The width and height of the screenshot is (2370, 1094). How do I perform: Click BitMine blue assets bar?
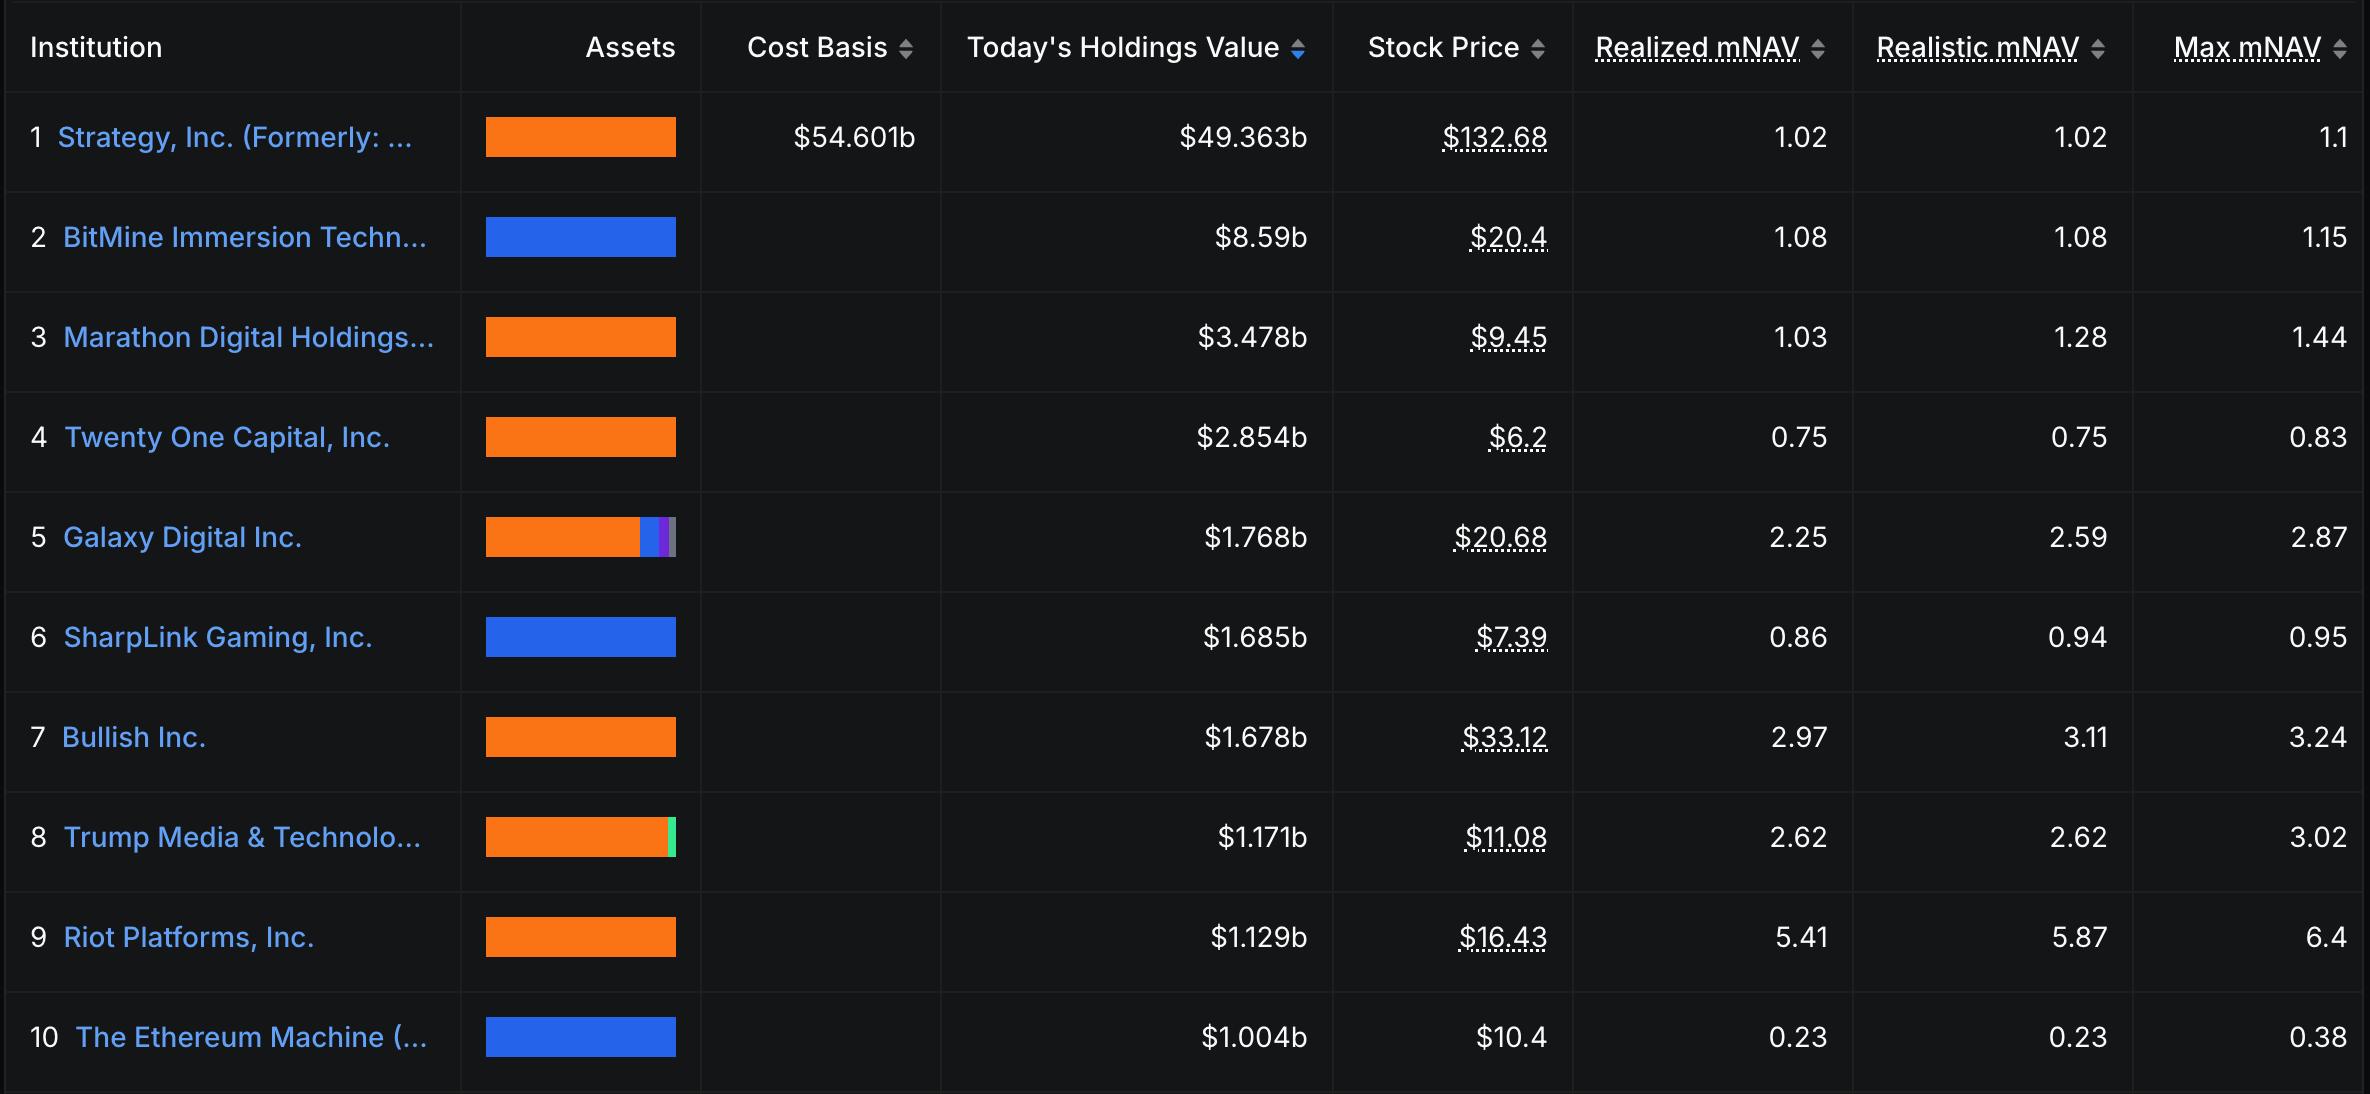click(580, 237)
